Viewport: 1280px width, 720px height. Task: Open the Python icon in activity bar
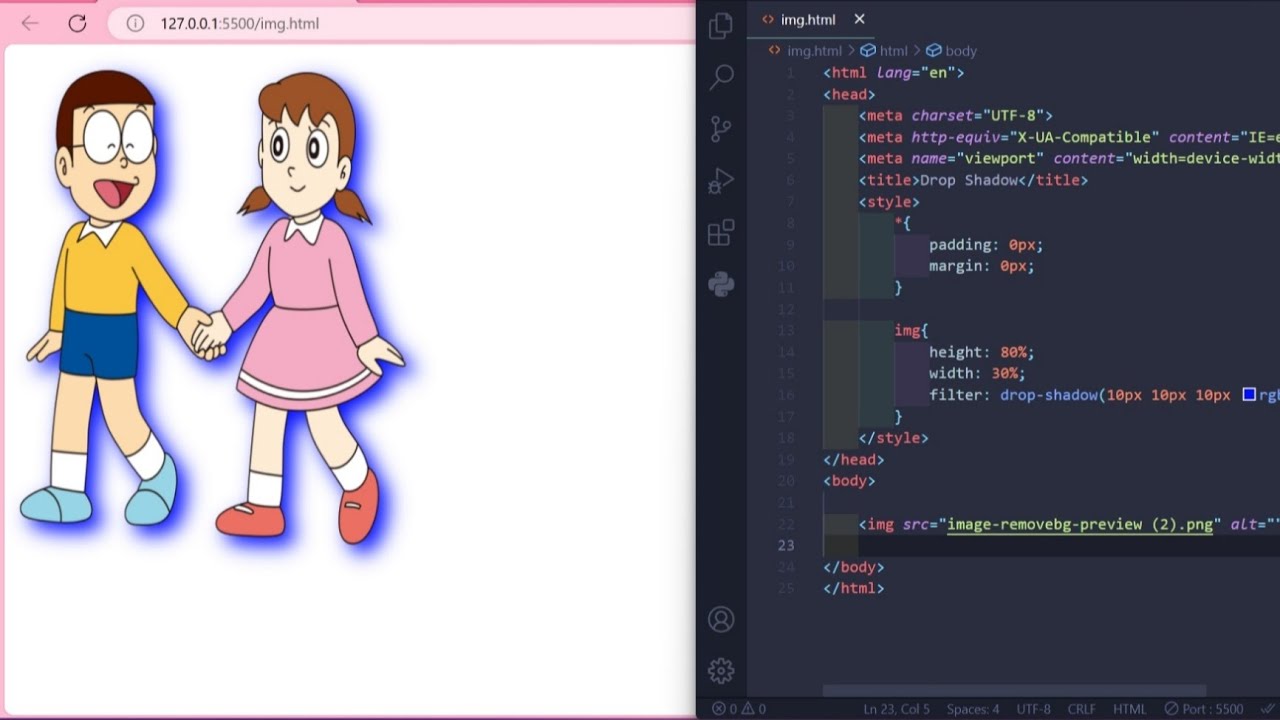(720, 284)
